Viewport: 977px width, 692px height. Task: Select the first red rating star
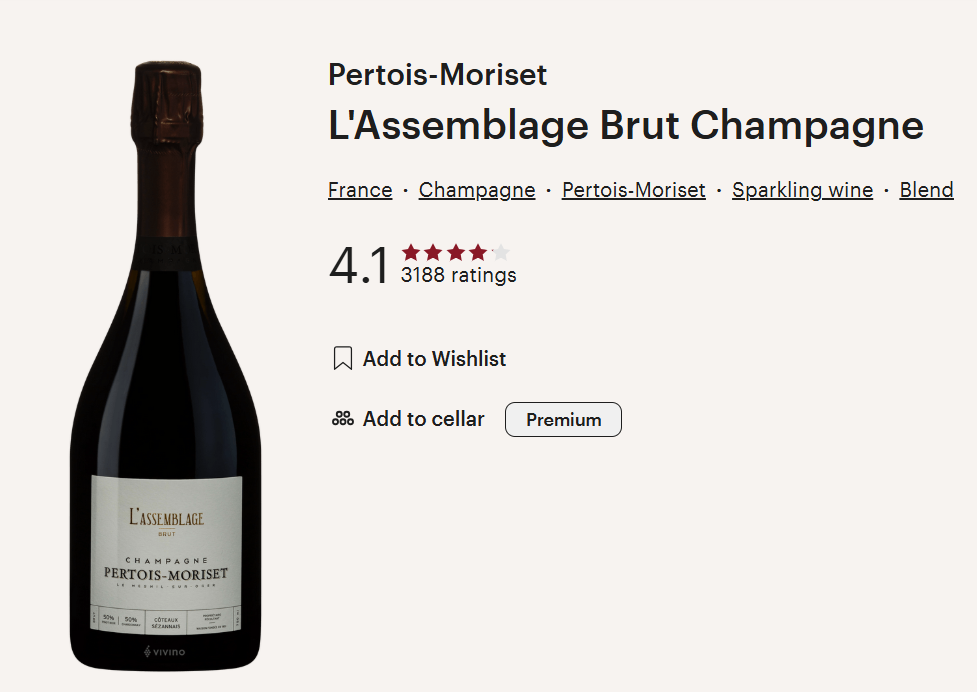411,252
